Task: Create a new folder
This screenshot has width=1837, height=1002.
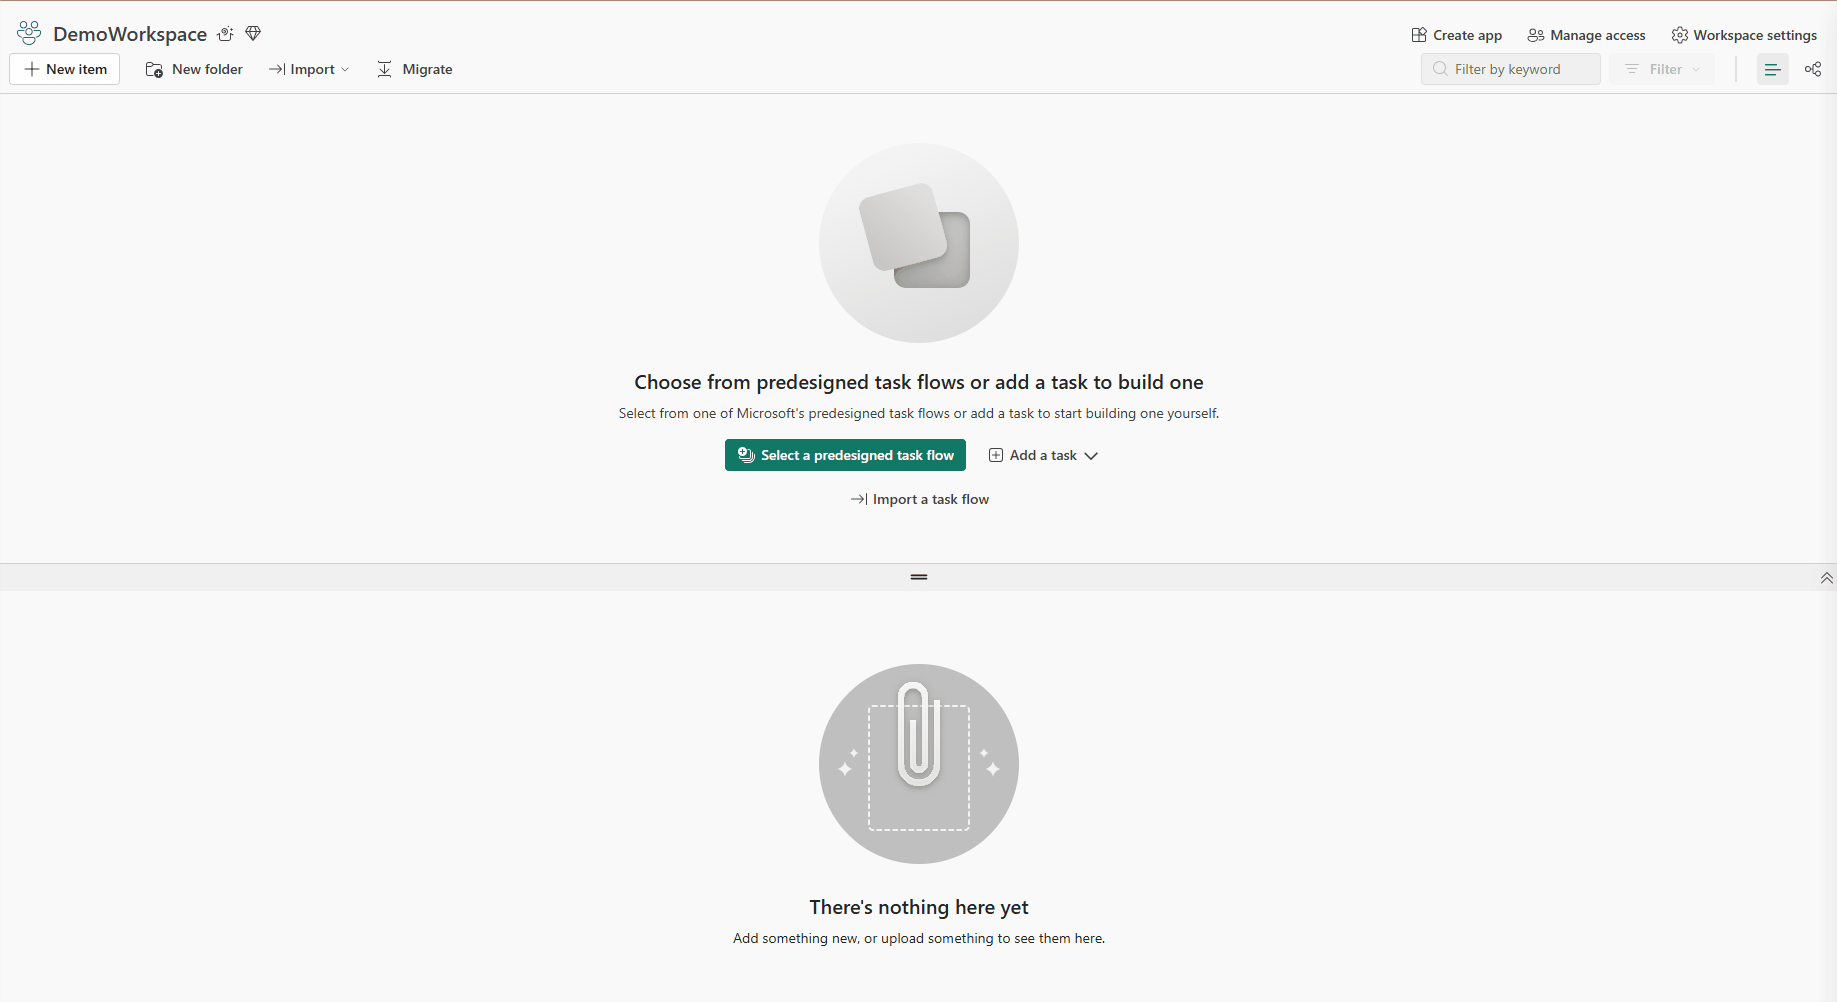Action: [194, 69]
